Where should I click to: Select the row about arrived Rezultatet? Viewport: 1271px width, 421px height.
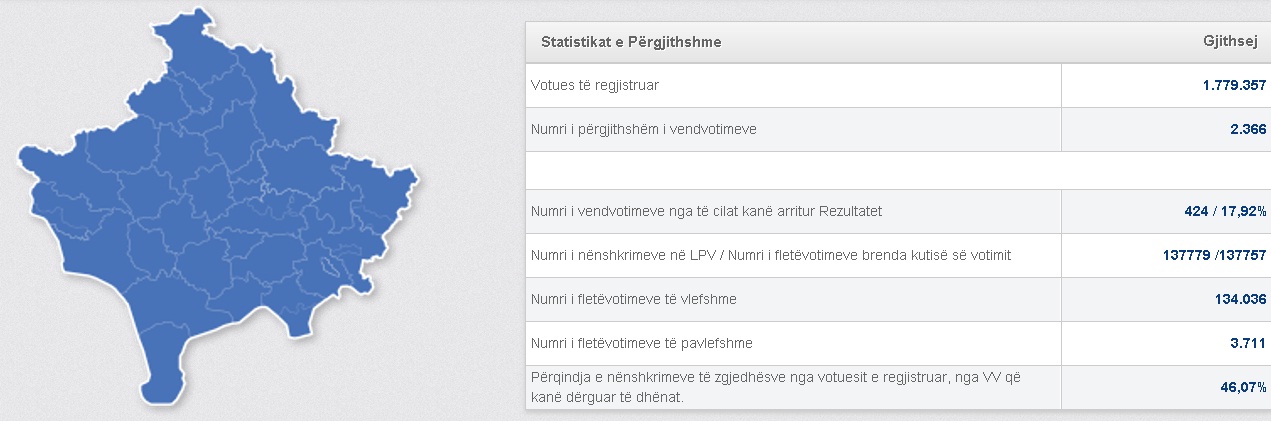click(706, 211)
